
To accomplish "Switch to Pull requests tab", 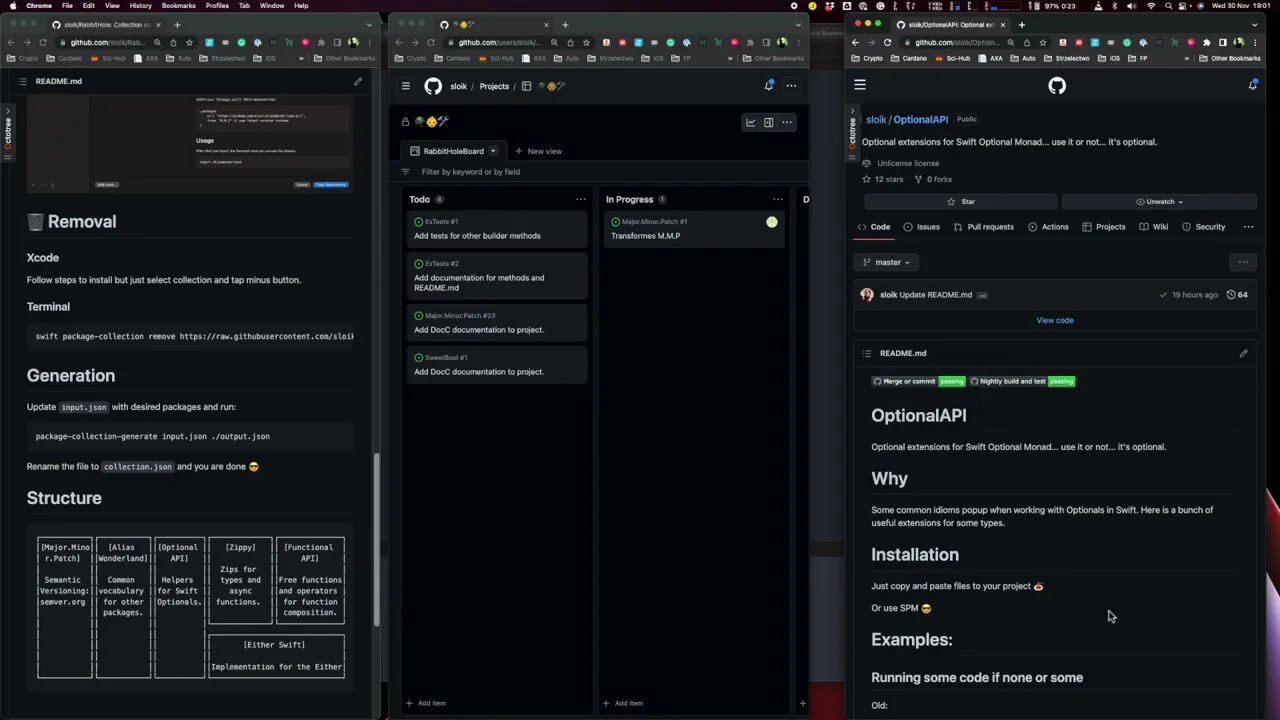I will point(983,227).
